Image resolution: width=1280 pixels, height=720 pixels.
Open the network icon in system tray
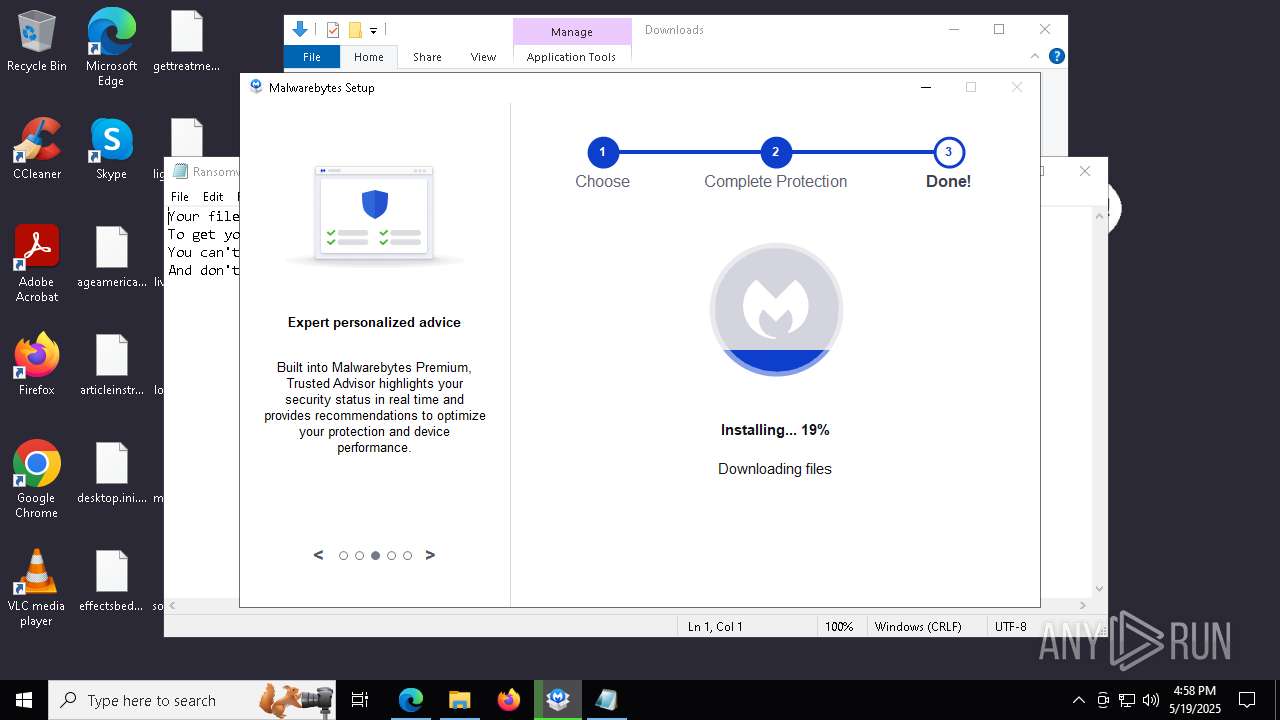click(1127, 700)
